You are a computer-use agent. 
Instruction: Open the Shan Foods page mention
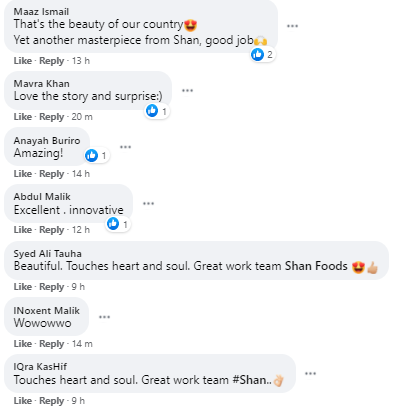coord(316,266)
